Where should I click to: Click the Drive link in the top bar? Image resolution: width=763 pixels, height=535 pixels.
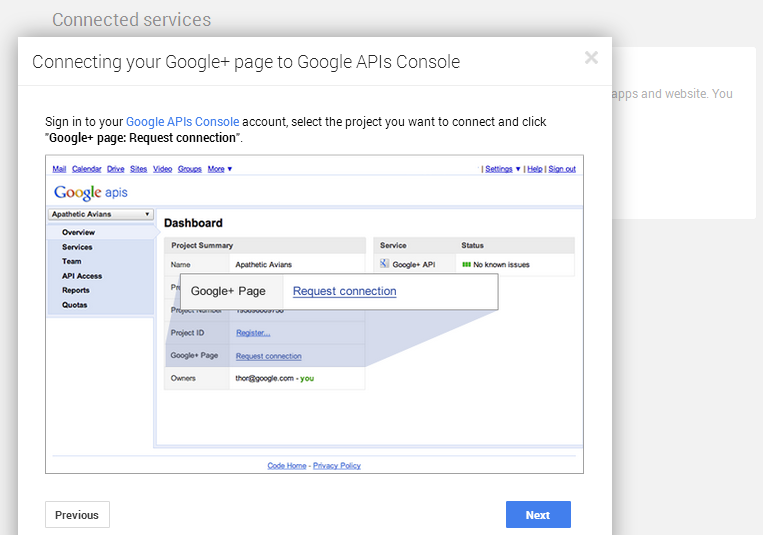click(115, 169)
